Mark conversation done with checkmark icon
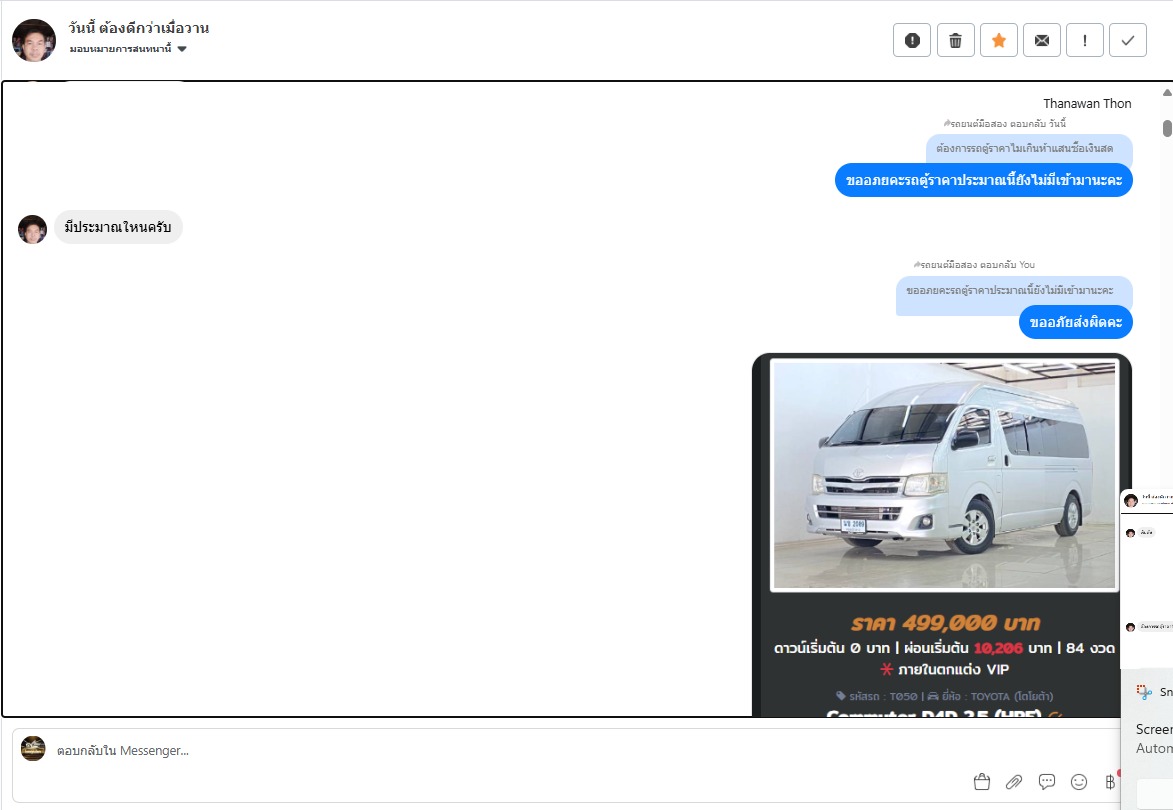The height and width of the screenshot is (810, 1173). 1128,40
